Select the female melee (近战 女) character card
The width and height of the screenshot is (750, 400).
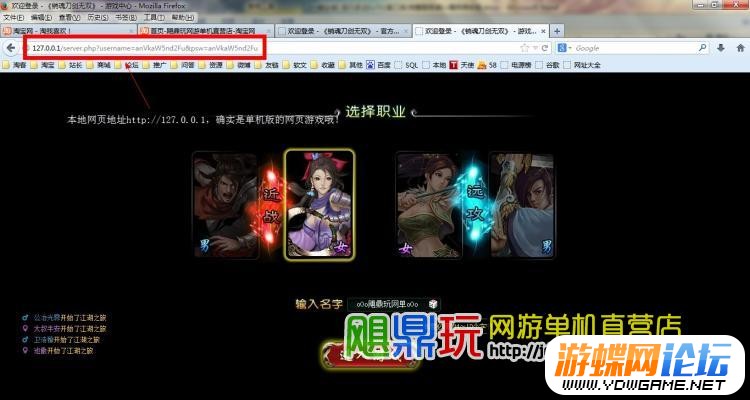pyautogui.click(x=320, y=205)
